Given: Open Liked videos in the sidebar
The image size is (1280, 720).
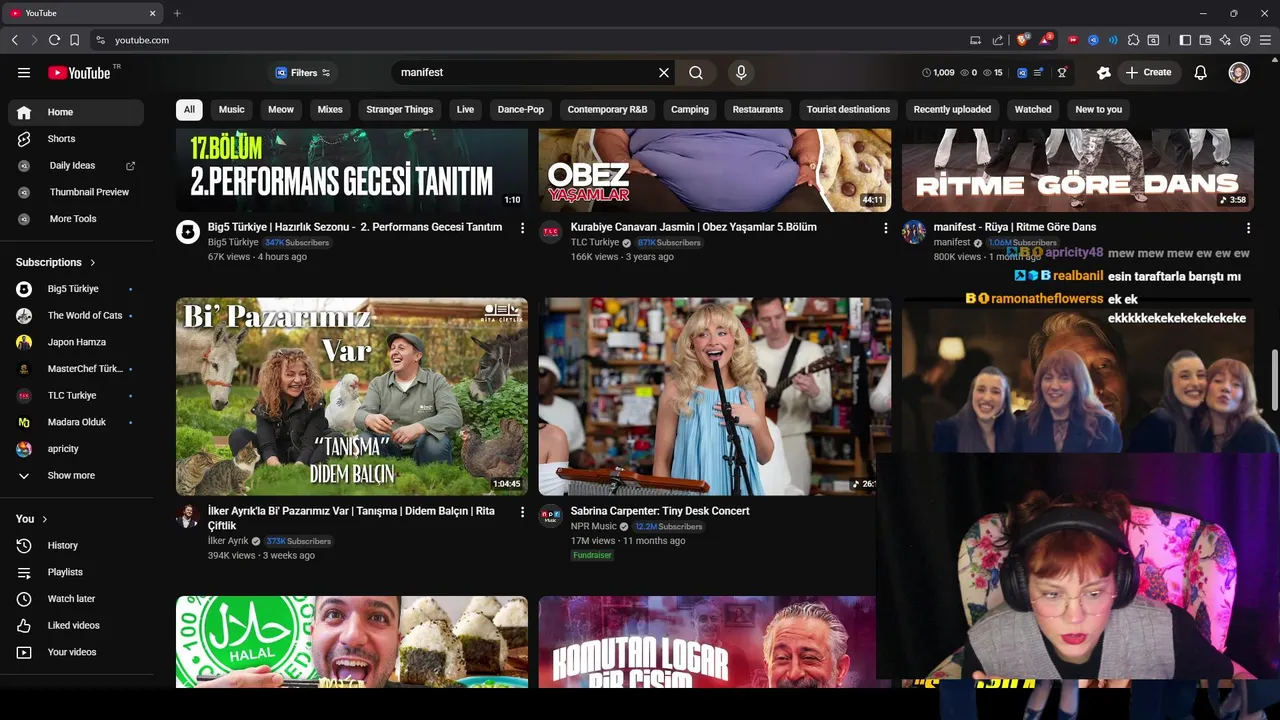Looking at the screenshot, I should (x=76, y=625).
